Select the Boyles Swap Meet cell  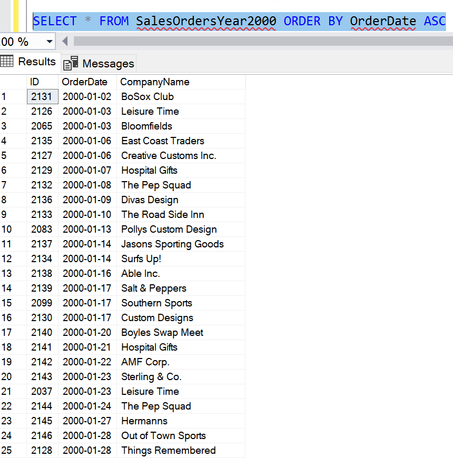(181, 332)
